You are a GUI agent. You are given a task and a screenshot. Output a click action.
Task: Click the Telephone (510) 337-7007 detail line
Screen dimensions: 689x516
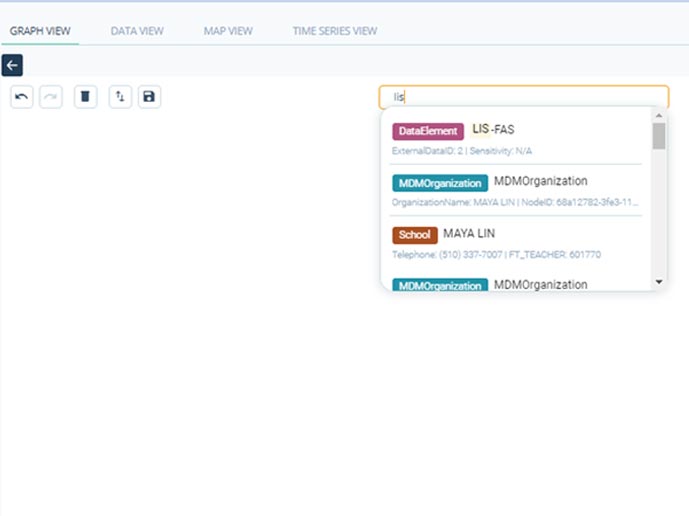497,254
